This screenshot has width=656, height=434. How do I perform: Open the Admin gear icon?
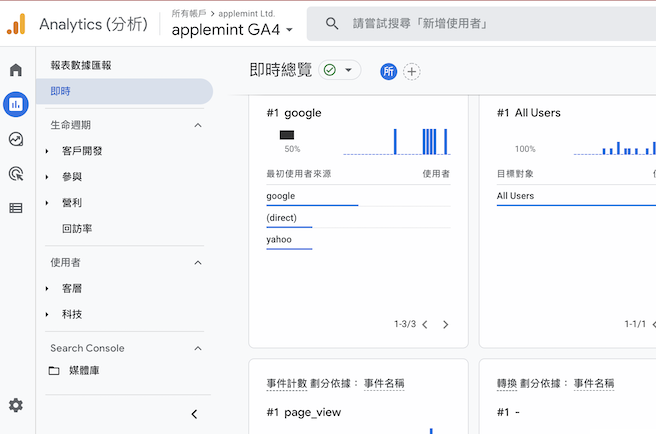16,405
